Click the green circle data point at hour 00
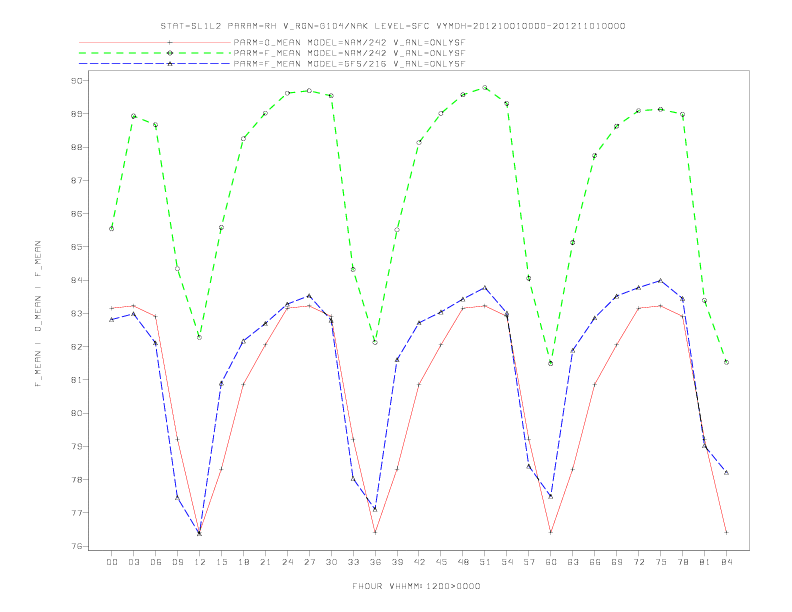This screenshot has height=612, width=792. (112, 229)
